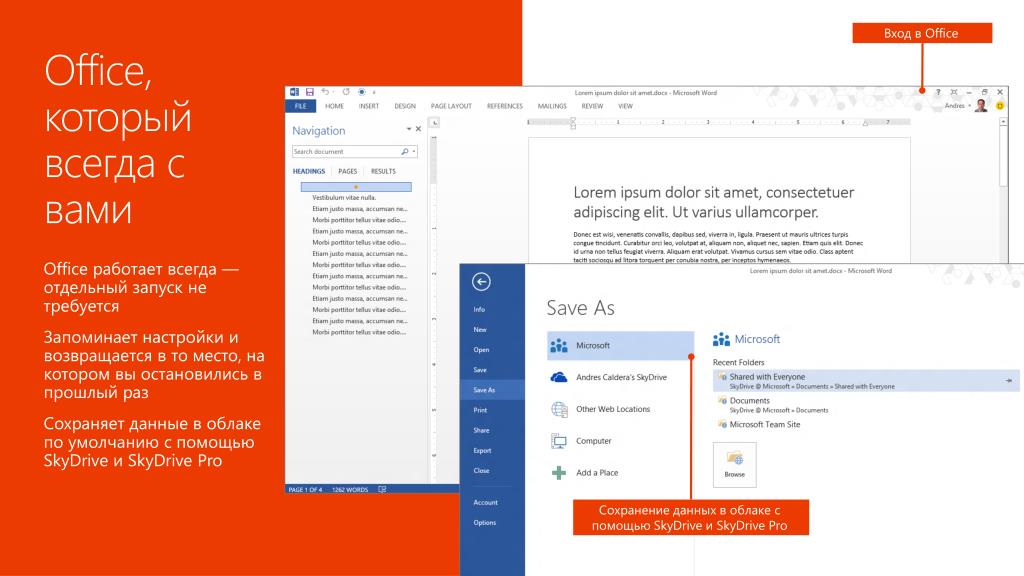Click the user profile photo
Image resolution: width=1024 pixels, height=576 pixels.
tap(981, 105)
